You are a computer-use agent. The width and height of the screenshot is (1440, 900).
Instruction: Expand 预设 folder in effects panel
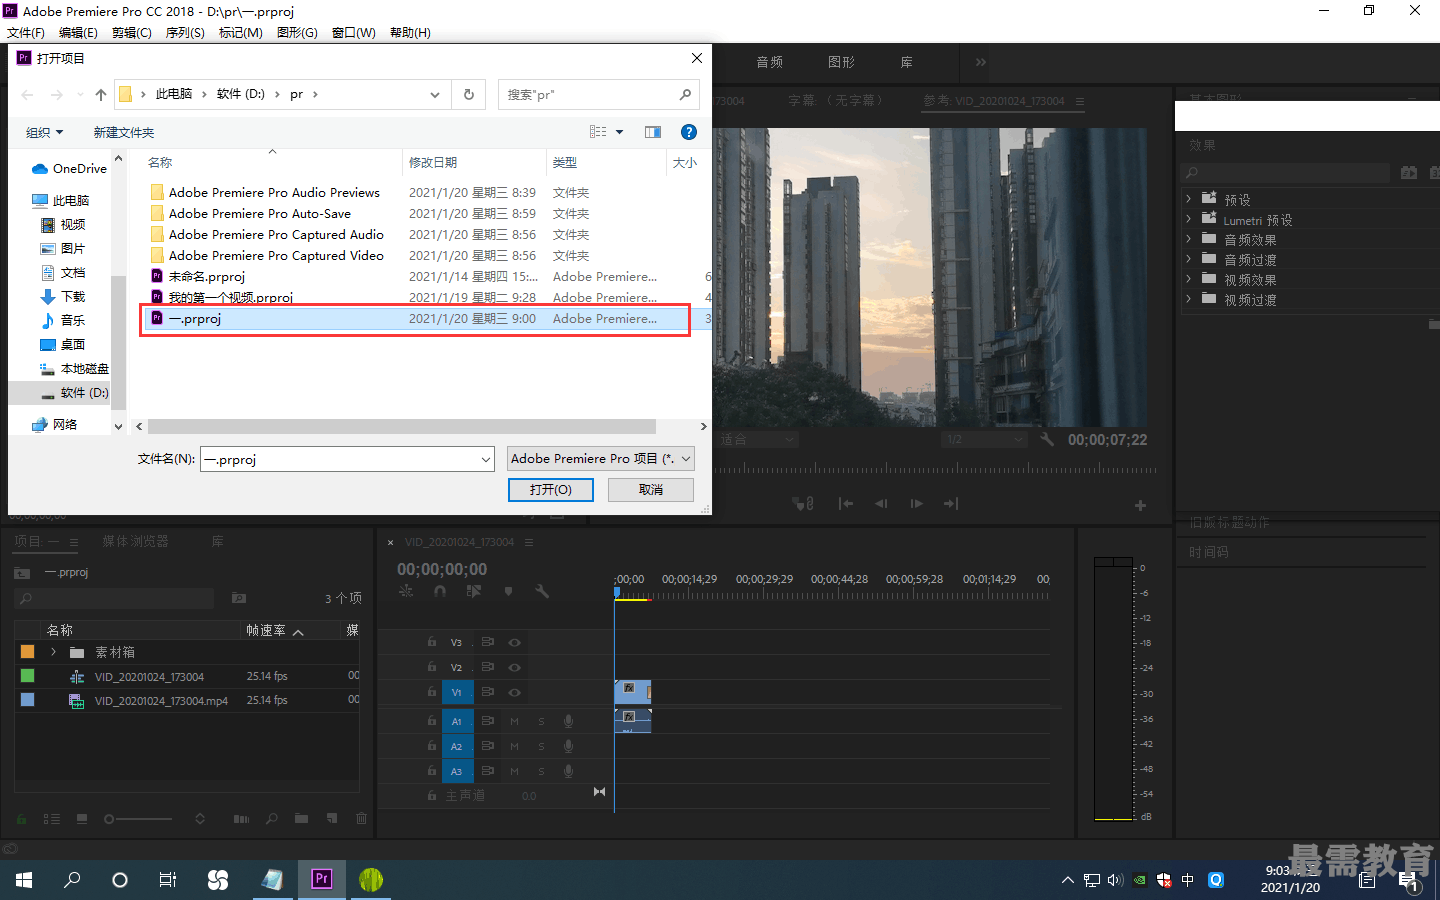tap(1189, 199)
